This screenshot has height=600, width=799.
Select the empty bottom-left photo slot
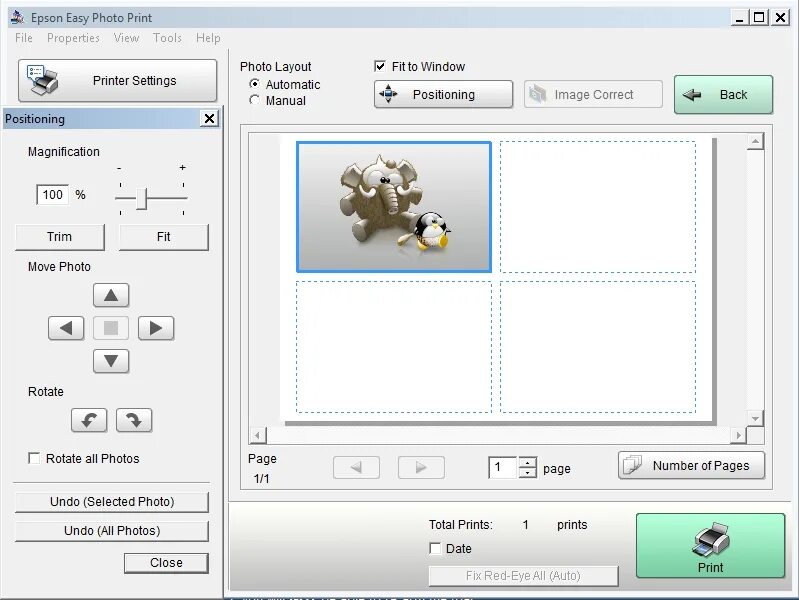click(394, 347)
